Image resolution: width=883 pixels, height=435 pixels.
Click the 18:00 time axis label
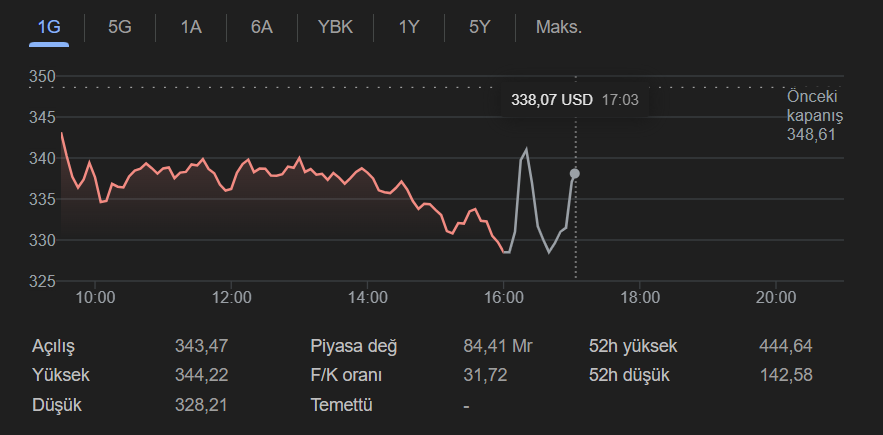click(640, 297)
